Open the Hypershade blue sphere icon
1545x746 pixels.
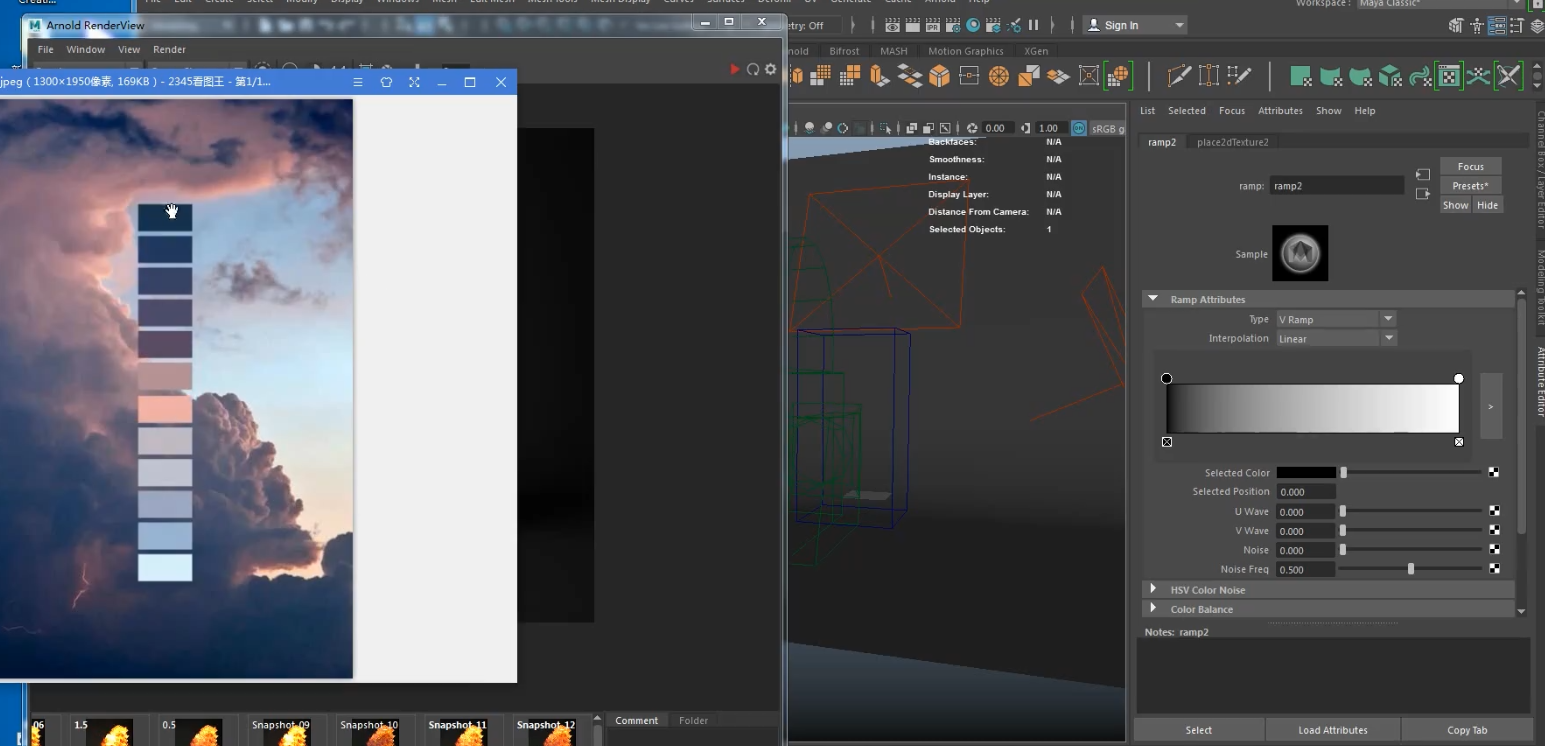click(973, 25)
